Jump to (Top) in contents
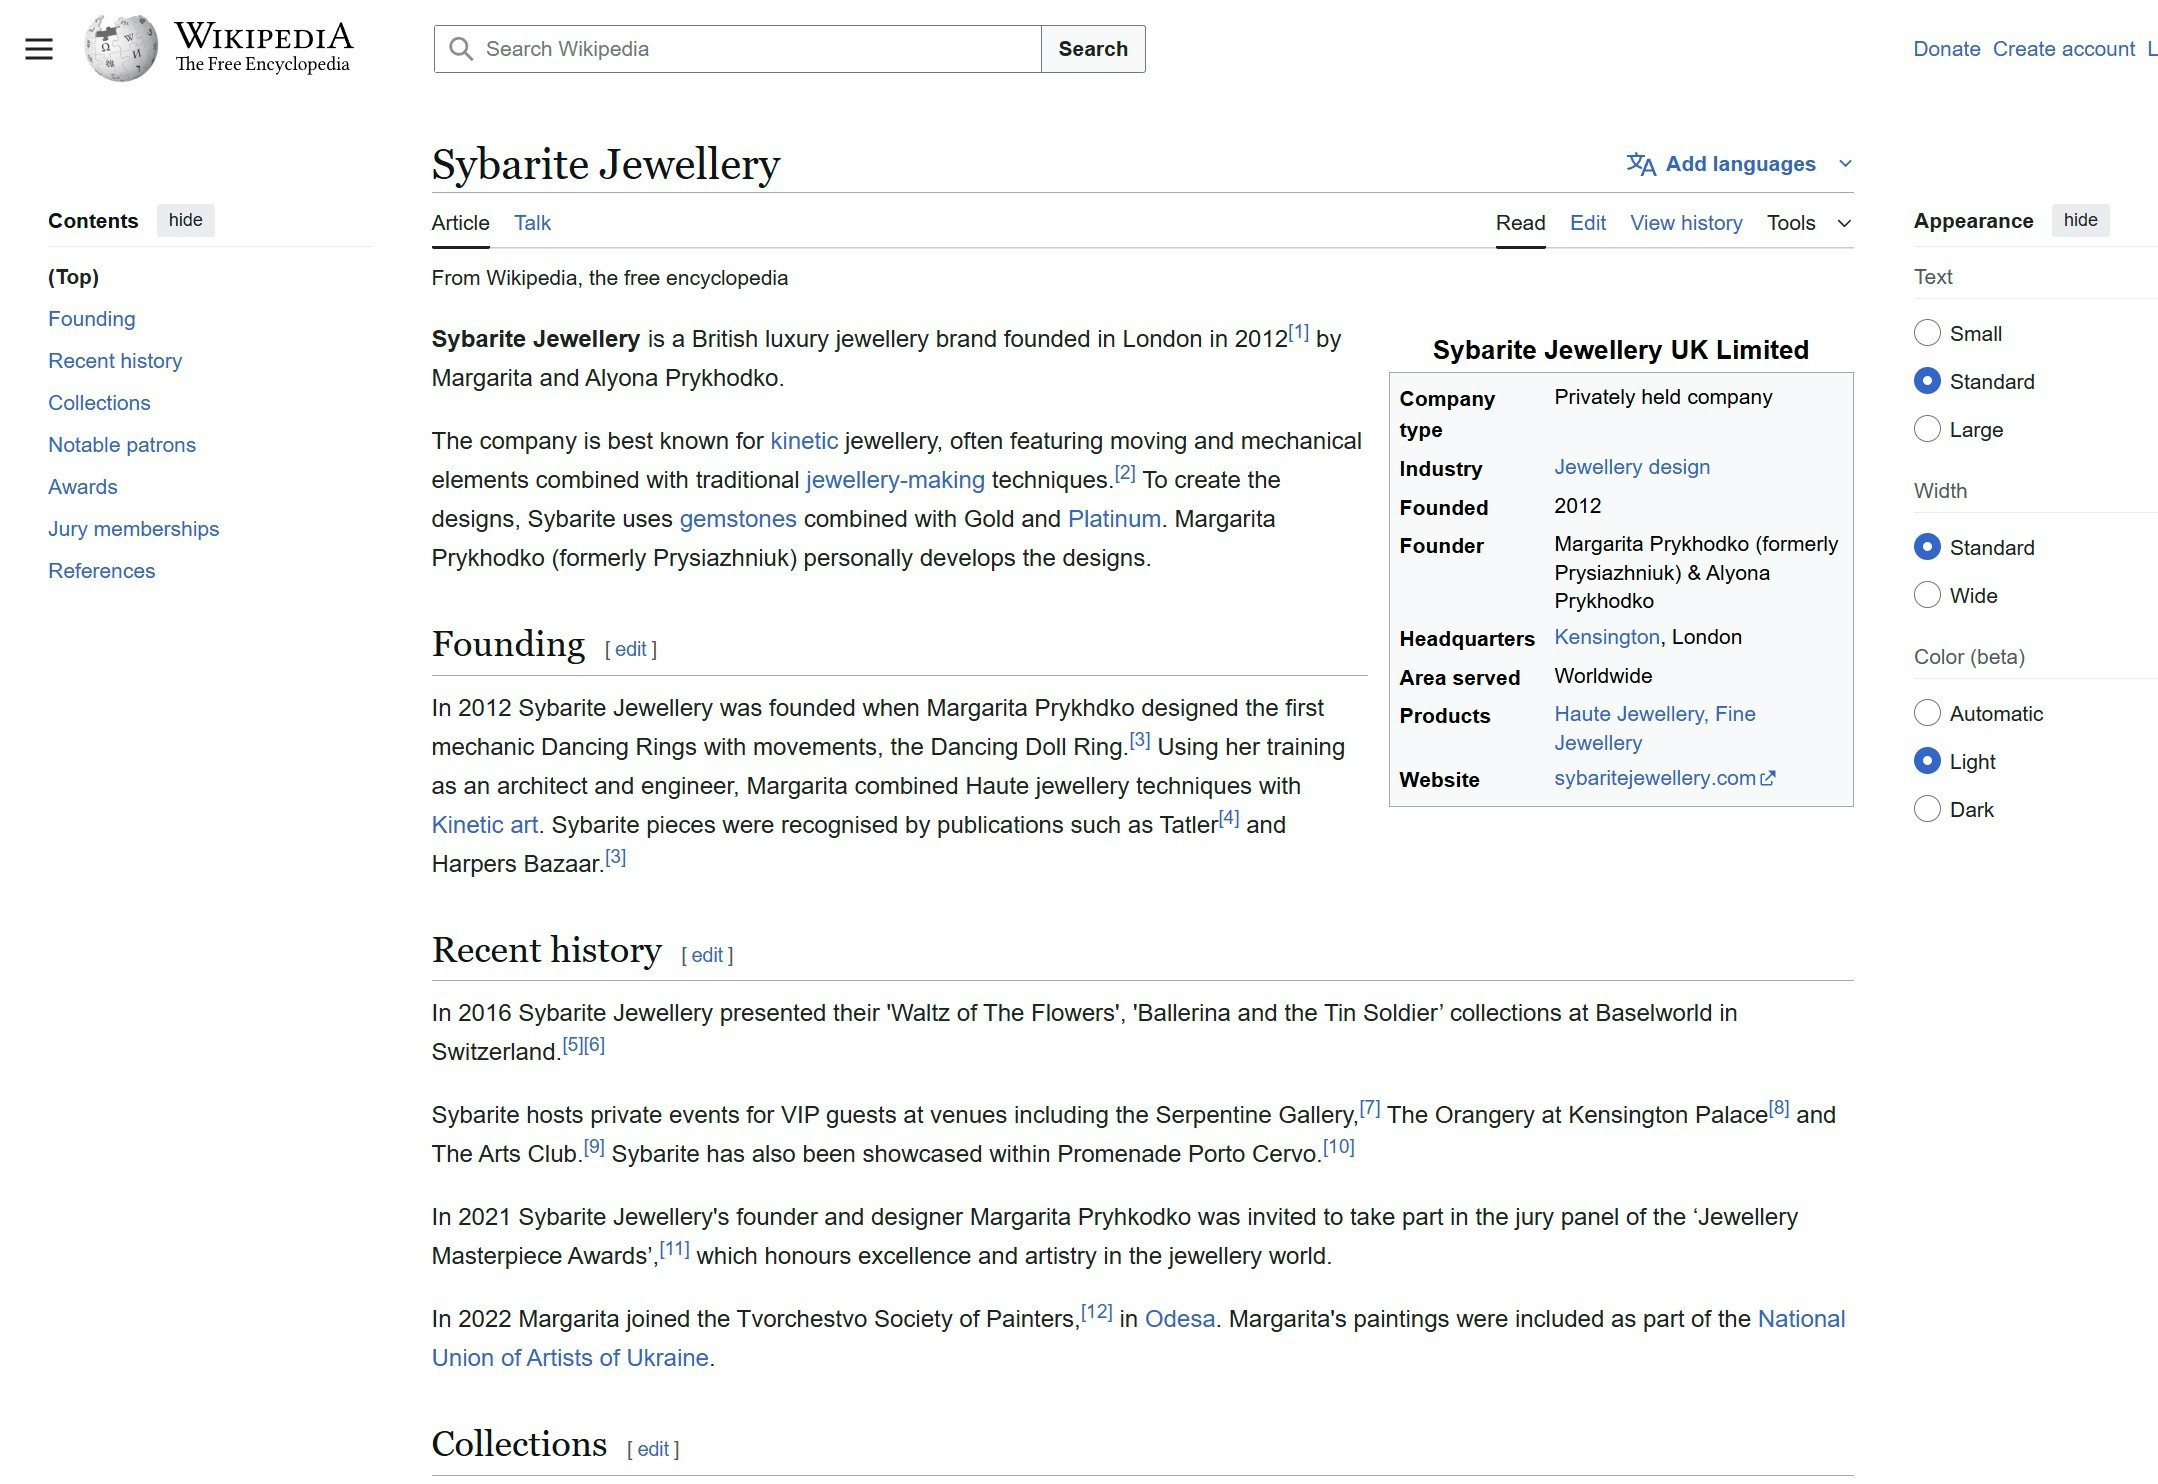The height and width of the screenshot is (1484, 2158). 73,277
